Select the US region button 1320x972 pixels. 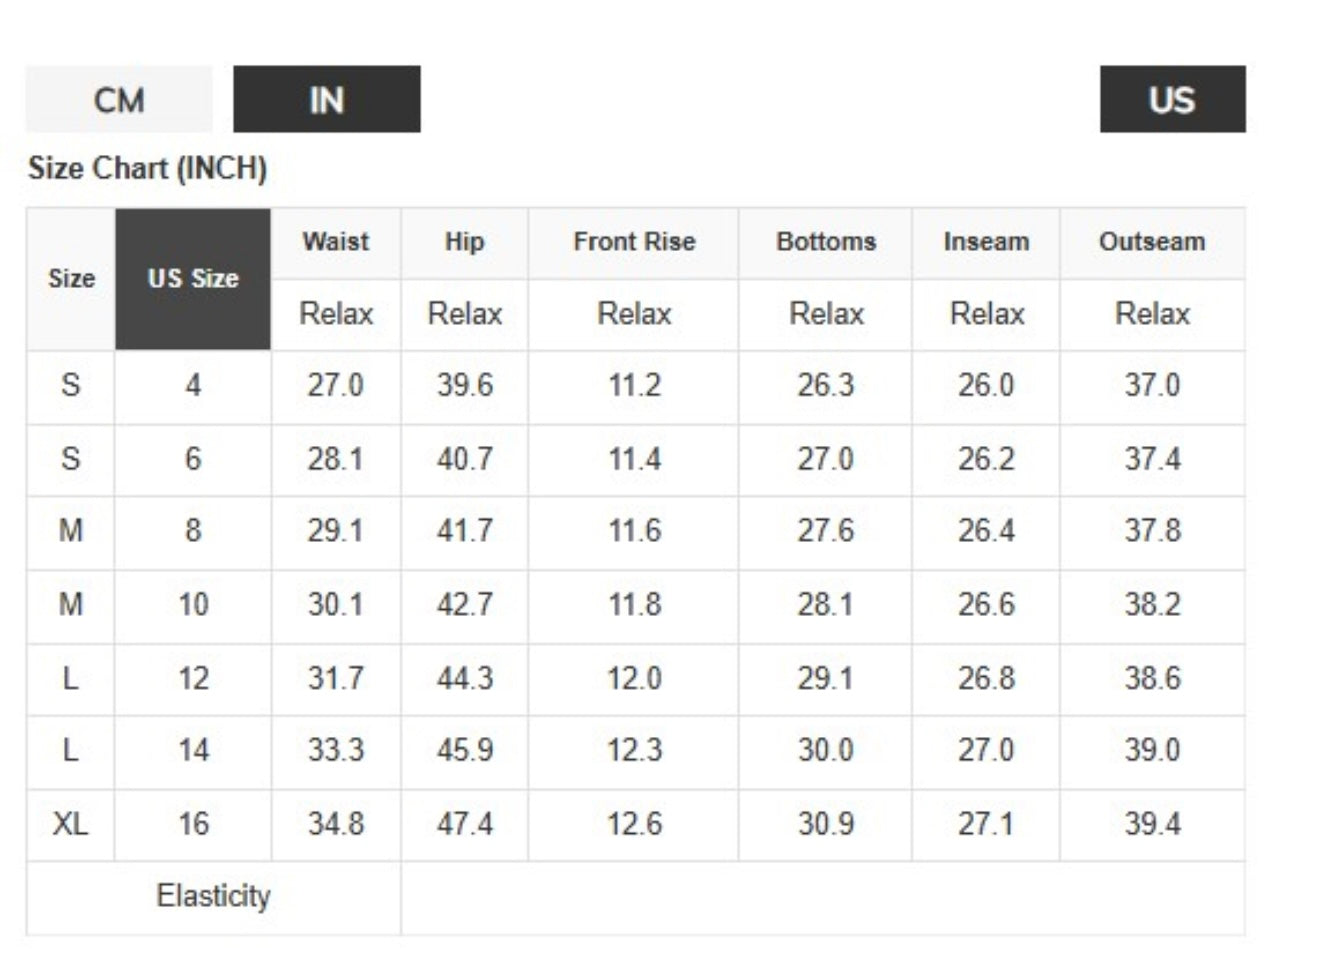point(1172,99)
